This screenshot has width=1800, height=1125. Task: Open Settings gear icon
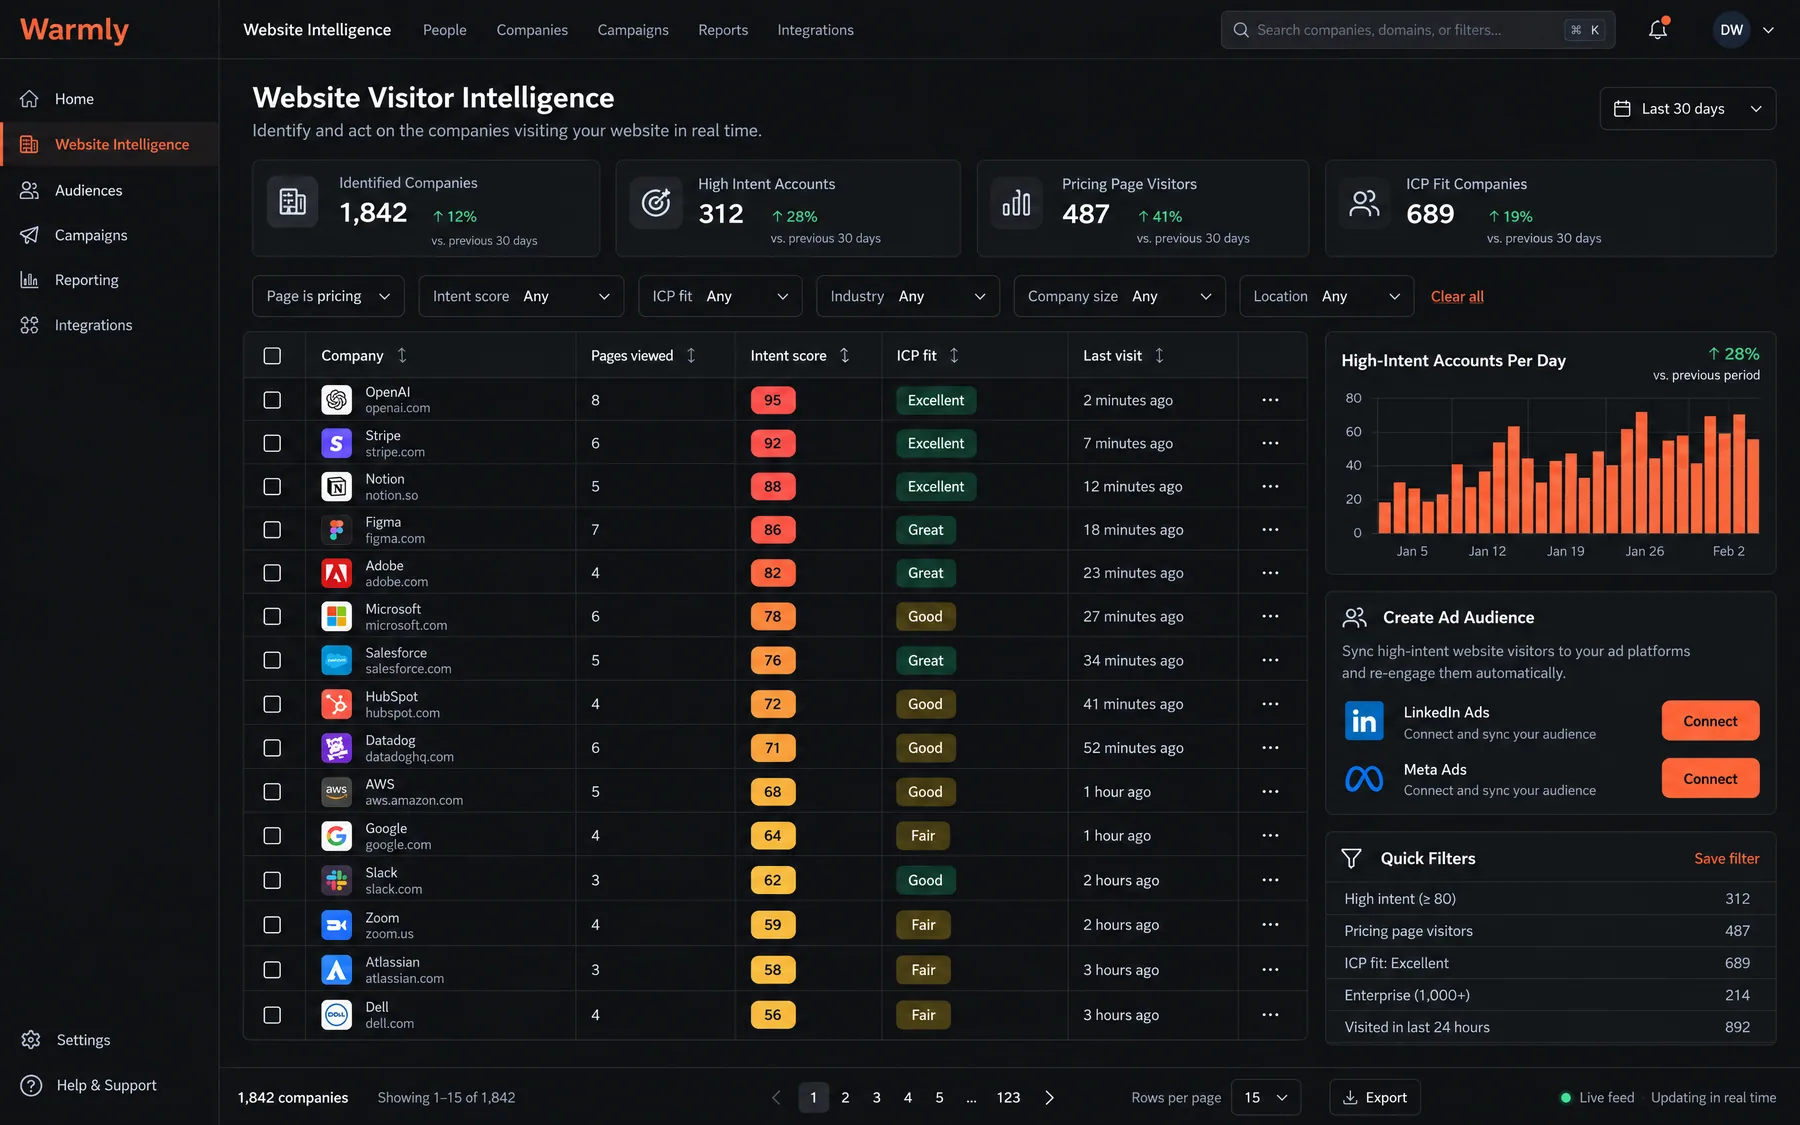31,1040
